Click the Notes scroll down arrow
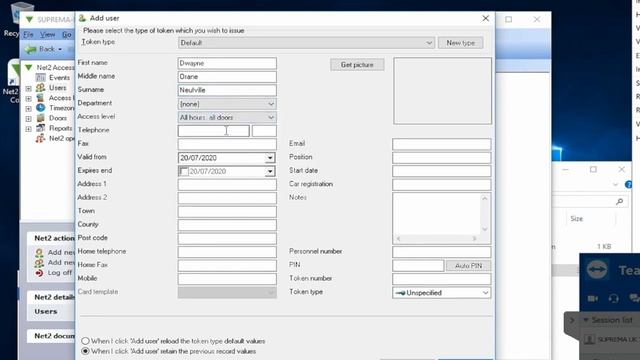The height and width of the screenshot is (360, 640). pyautogui.click(x=485, y=229)
